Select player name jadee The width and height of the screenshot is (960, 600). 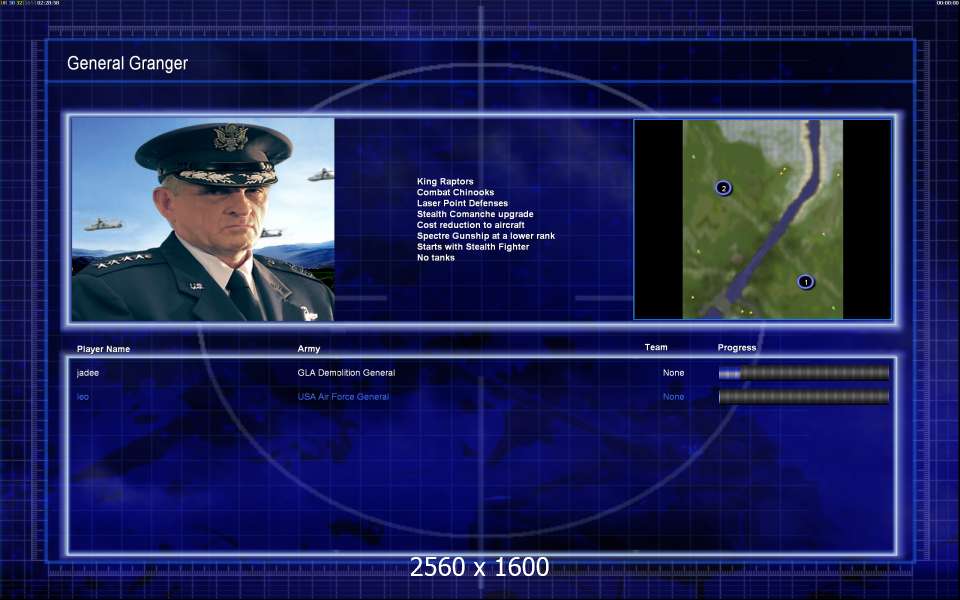tap(88, 373)
